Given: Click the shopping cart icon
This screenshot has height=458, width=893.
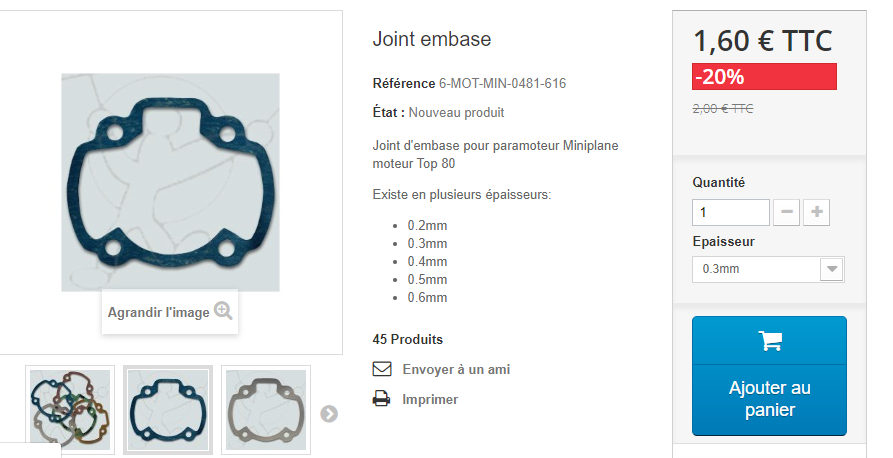Looking at the screenshot, I should [x=770, y=341].
